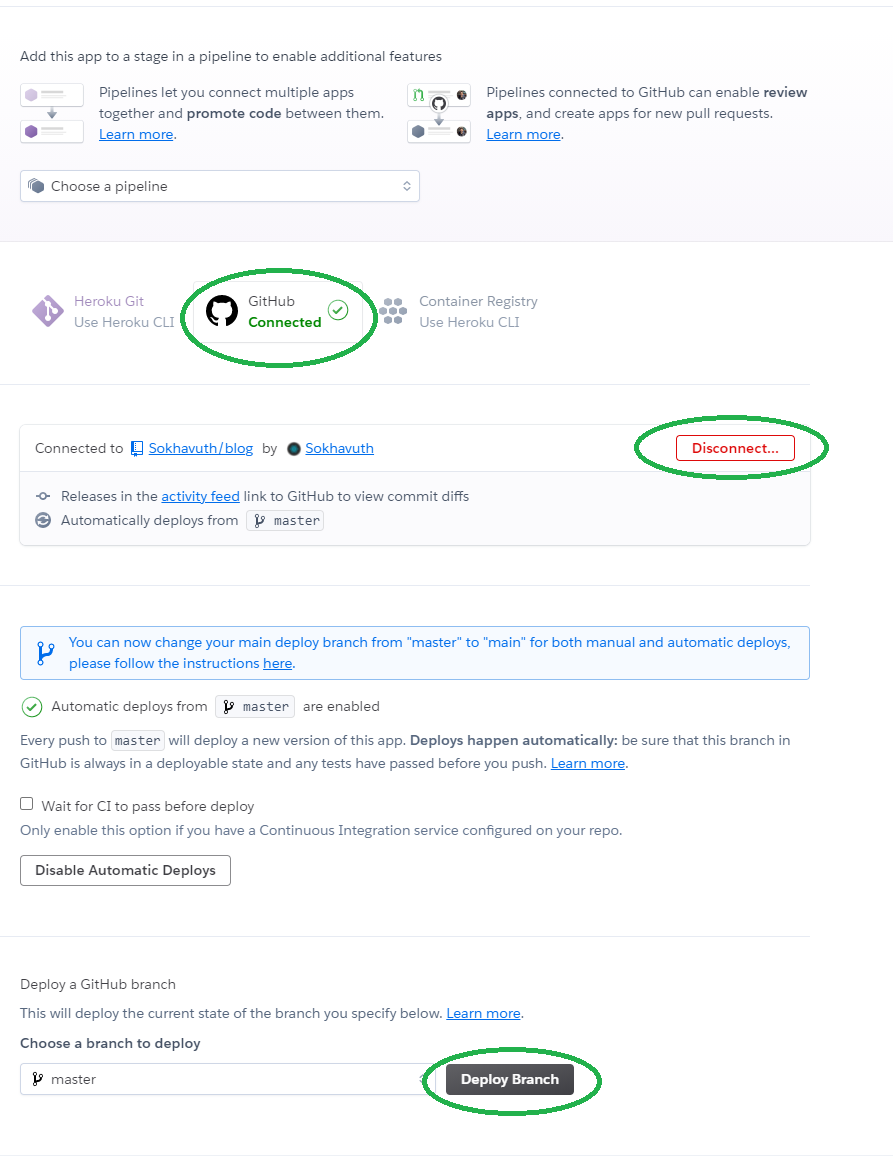Image resolution: width=893 pixels, height=1159 pixels.
Task: Select the Container Registry deployment method
Action: 458,311
